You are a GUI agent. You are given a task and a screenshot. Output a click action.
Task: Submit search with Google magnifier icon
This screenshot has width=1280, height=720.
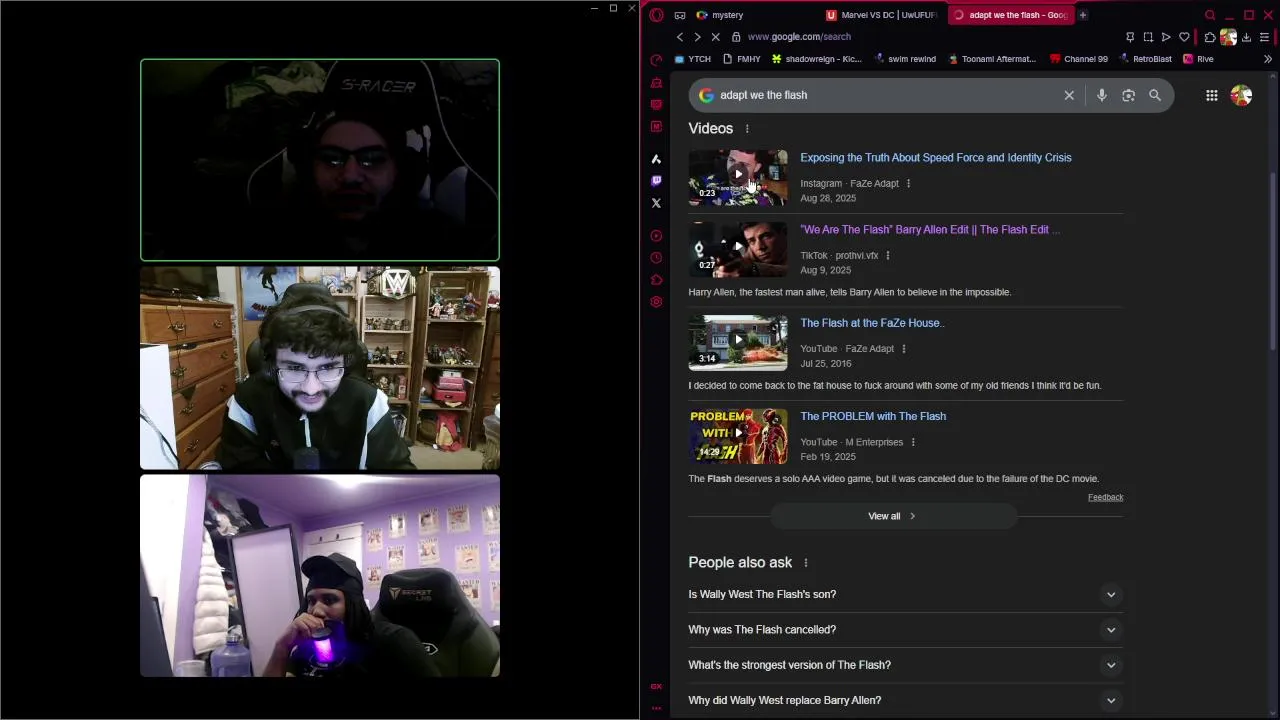1155,95
